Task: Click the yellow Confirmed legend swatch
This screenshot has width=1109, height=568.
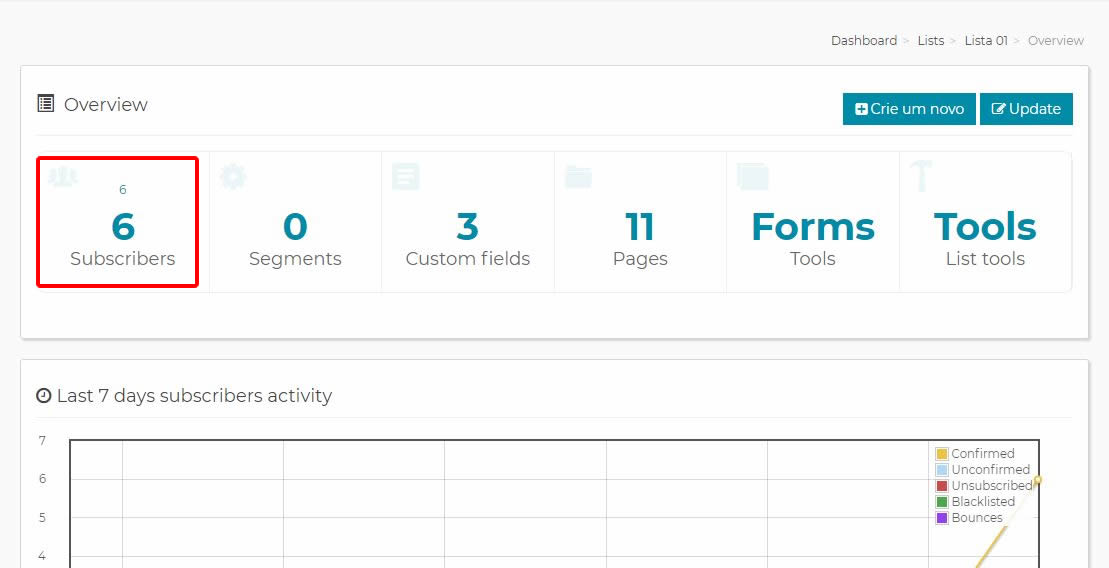Action: tap(941, 453)
